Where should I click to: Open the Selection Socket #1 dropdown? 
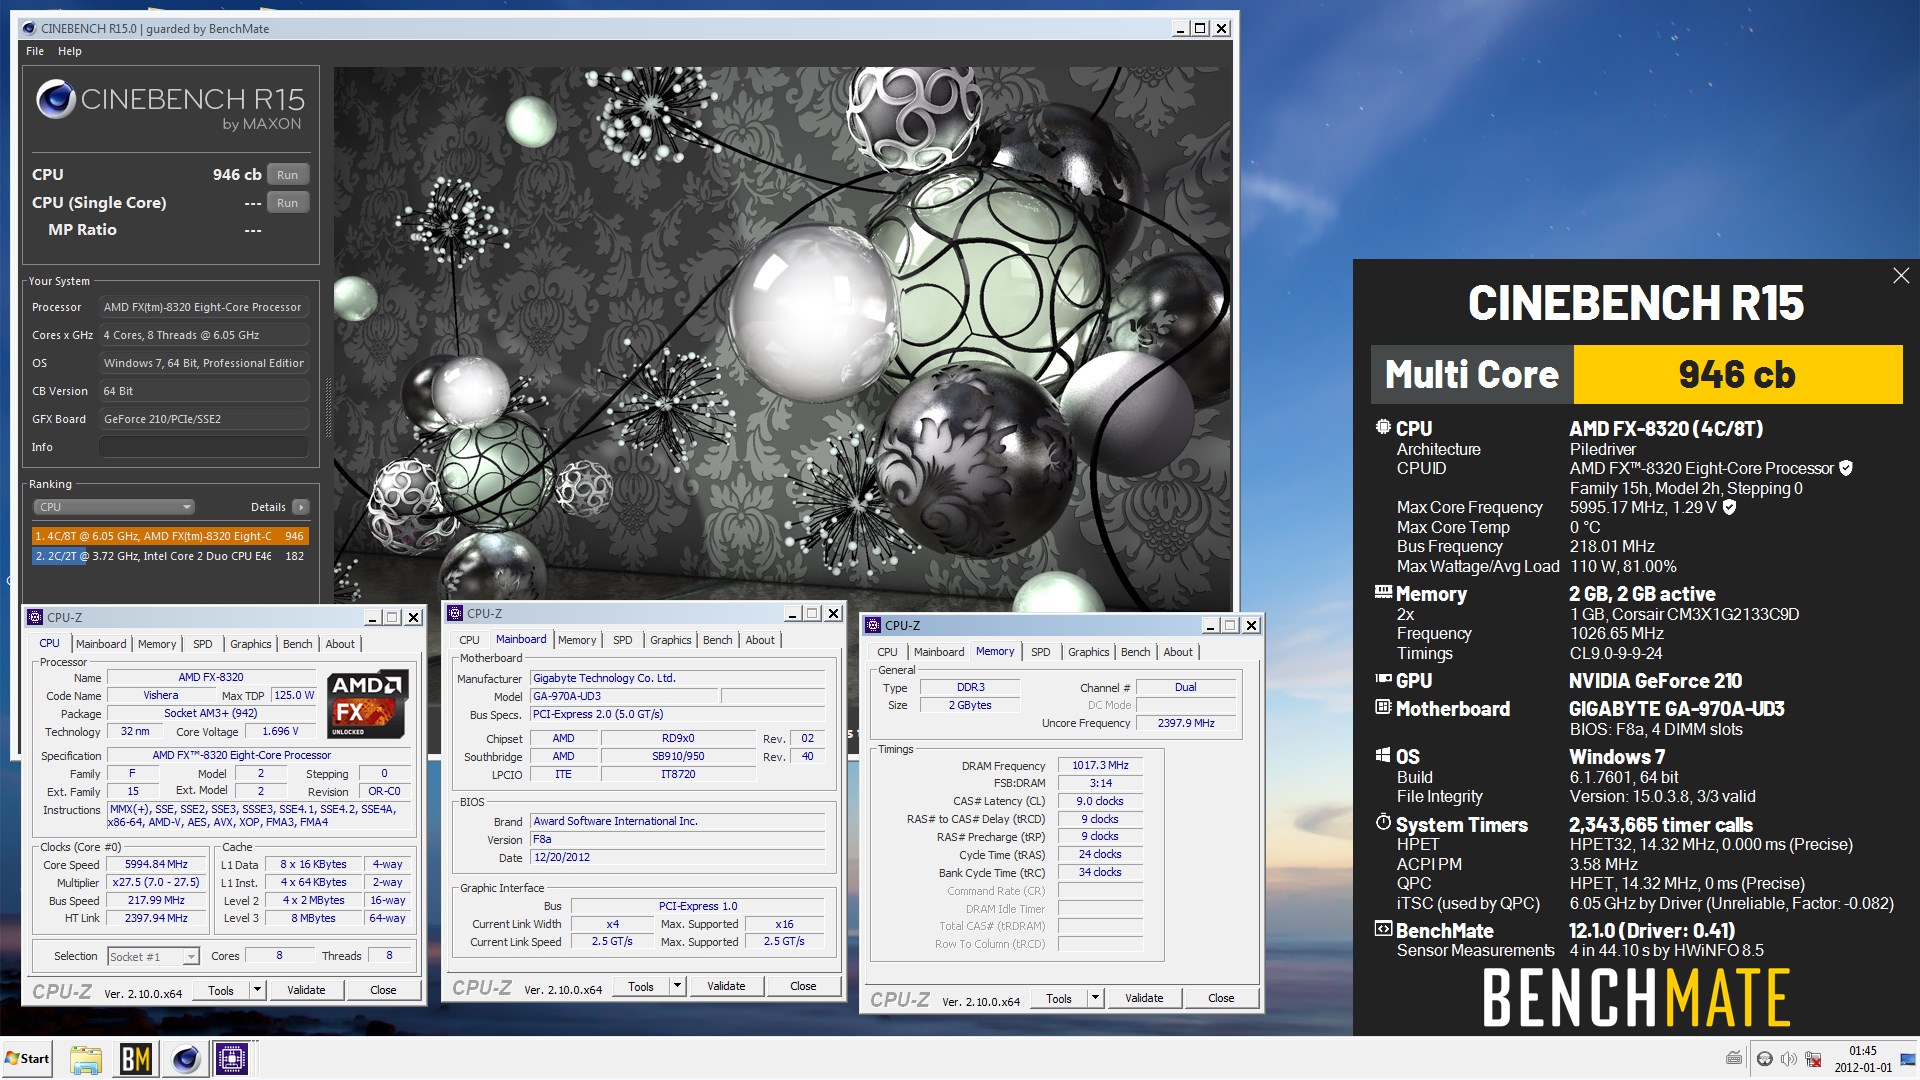point(153,957)
